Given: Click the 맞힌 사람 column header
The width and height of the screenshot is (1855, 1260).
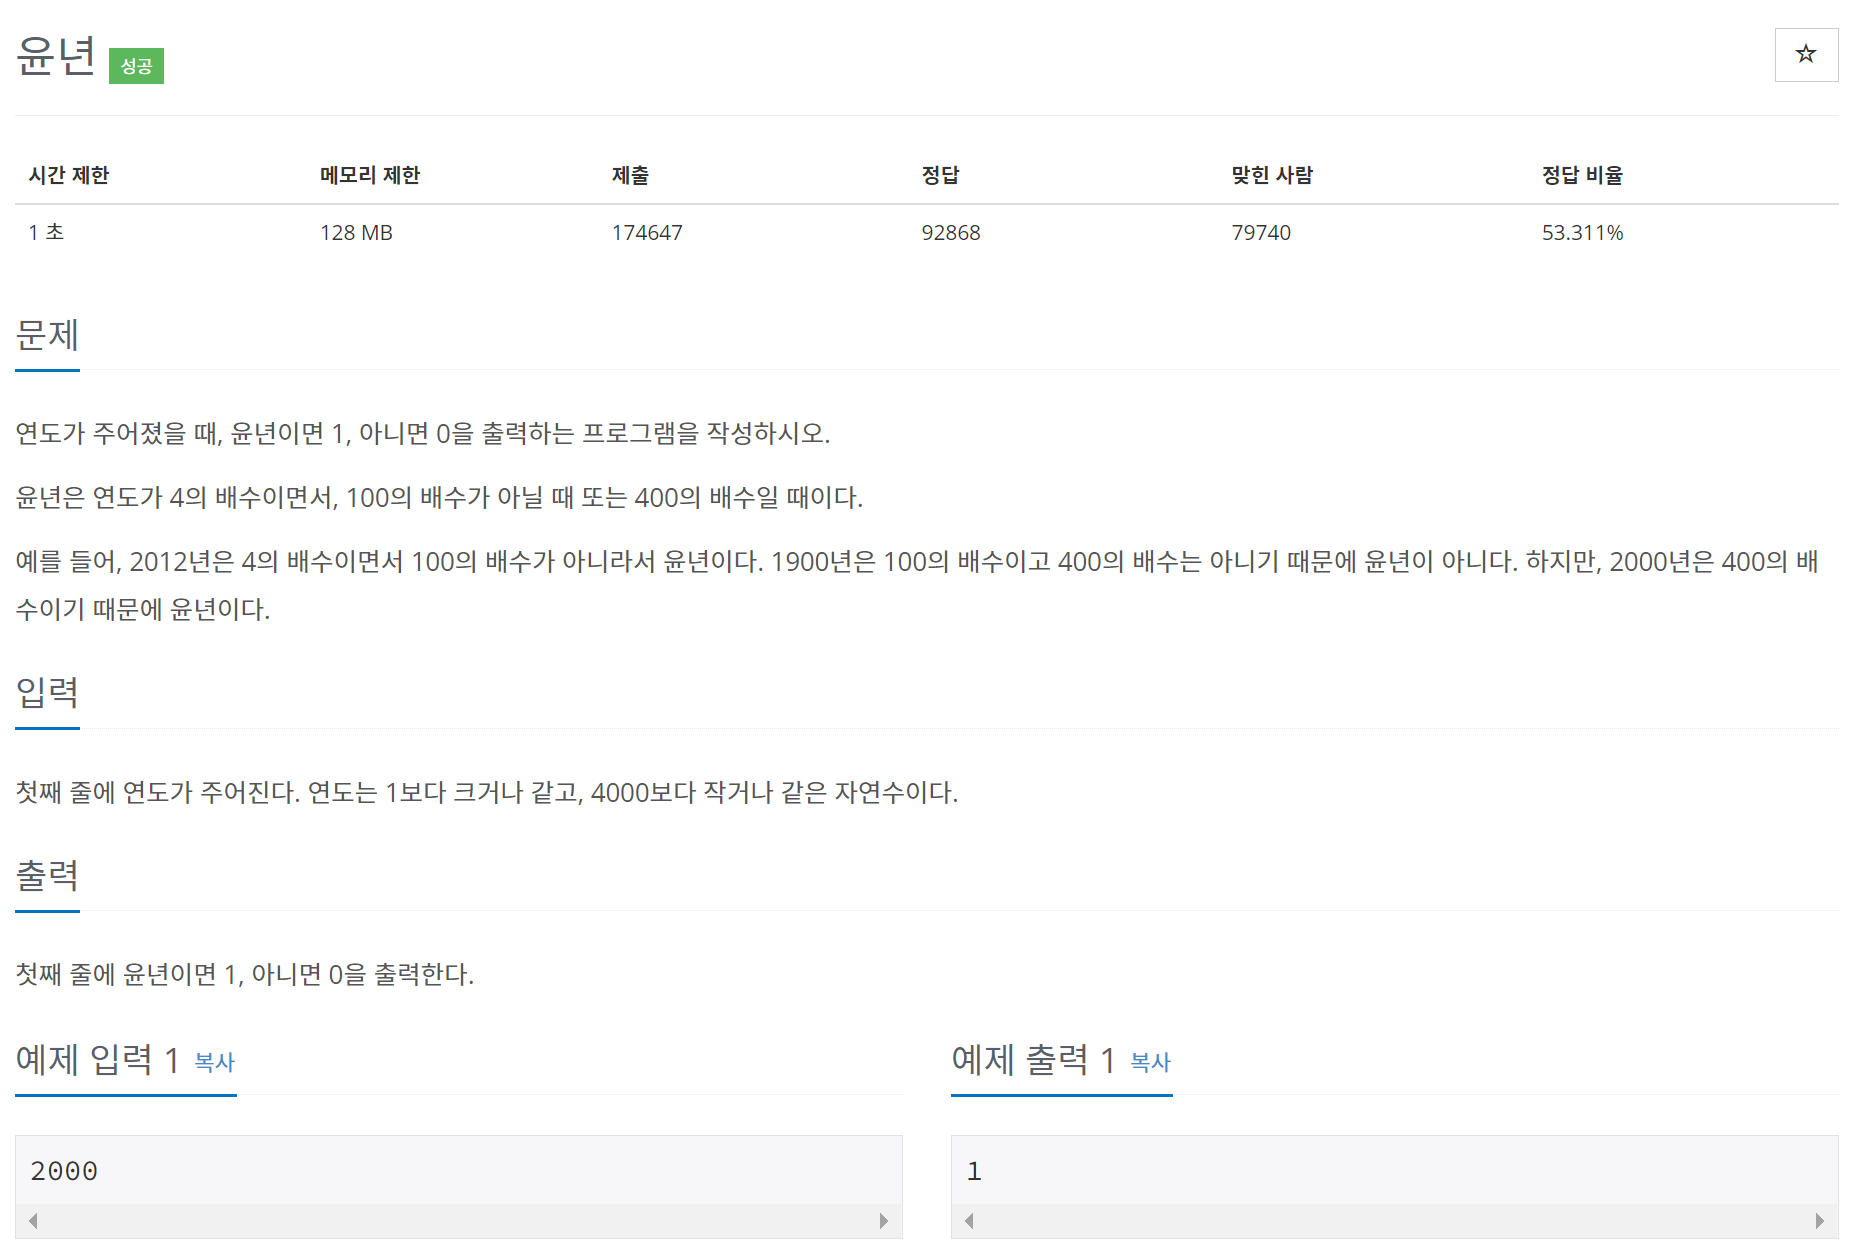Looking at the screenshot, I should point(1272,175).
